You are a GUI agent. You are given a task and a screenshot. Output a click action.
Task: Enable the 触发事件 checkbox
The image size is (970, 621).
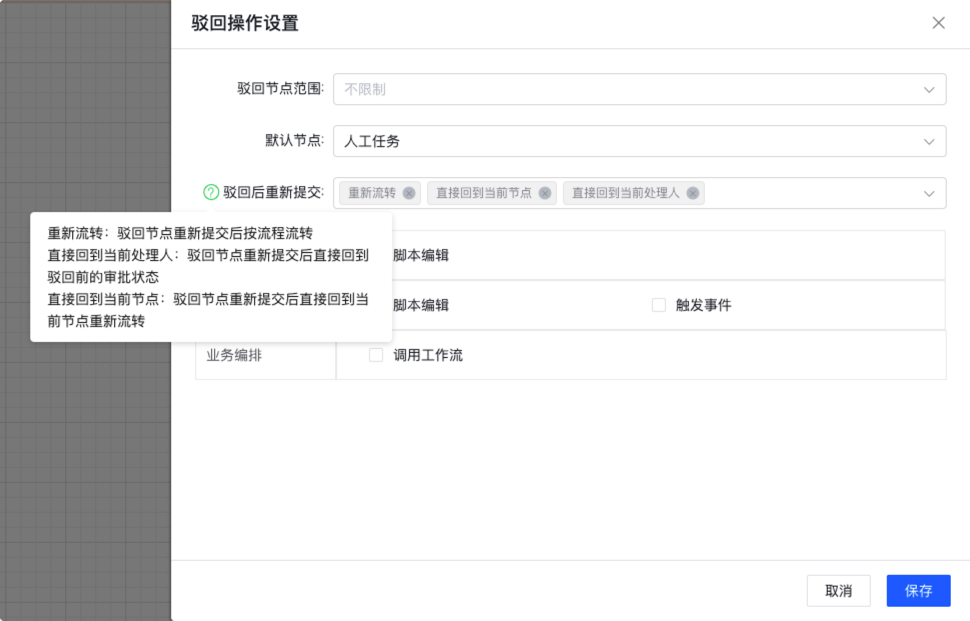tap(659, 305)
